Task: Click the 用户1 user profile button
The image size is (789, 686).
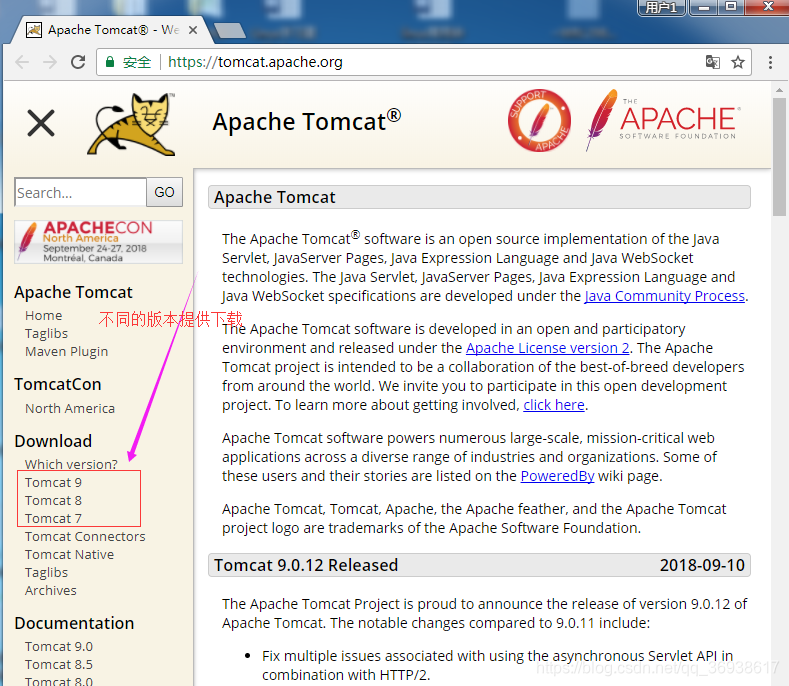Action: [x=662, y=7]
